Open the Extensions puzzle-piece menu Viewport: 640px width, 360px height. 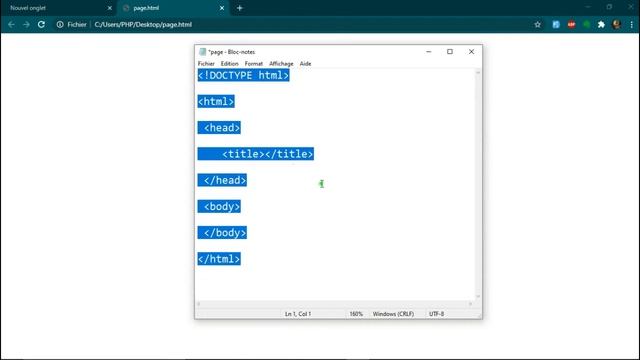tap(601, 24)
